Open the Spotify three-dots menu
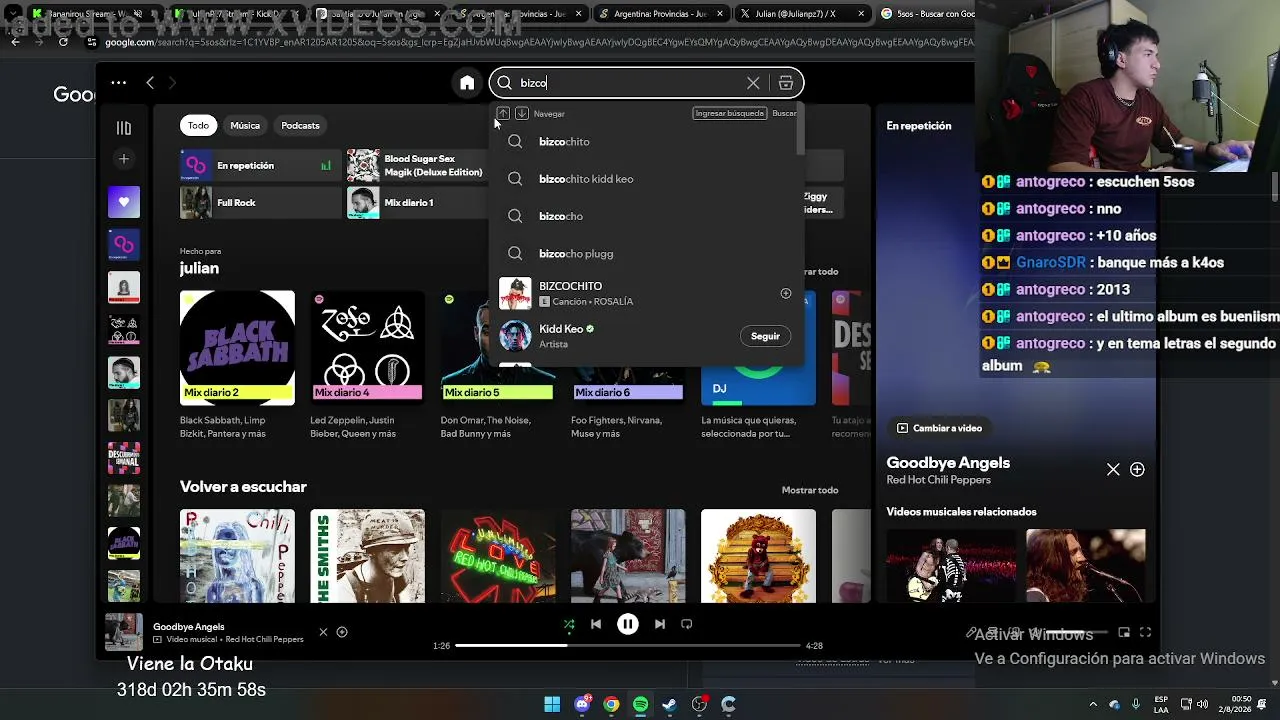The width and height of the screenshot is (1280, 720). coord(118,83)
